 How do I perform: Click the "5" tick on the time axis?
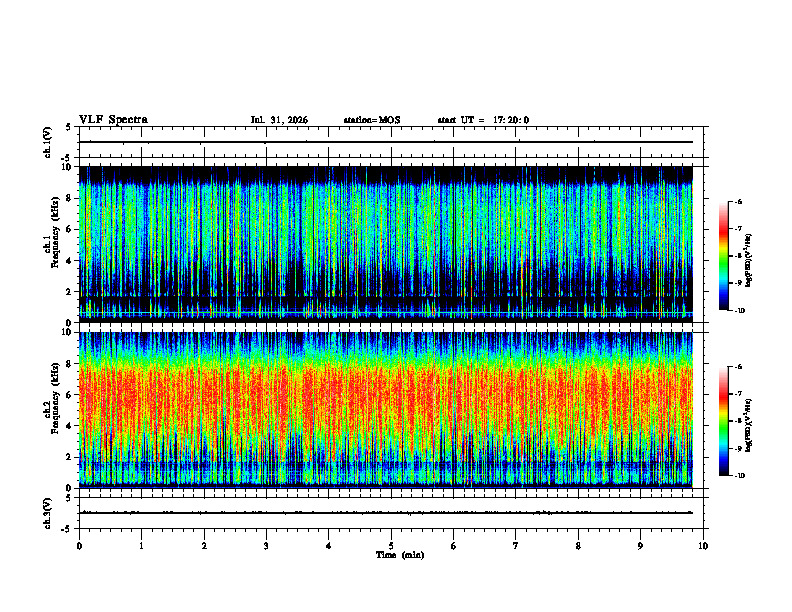pos(391,546)
